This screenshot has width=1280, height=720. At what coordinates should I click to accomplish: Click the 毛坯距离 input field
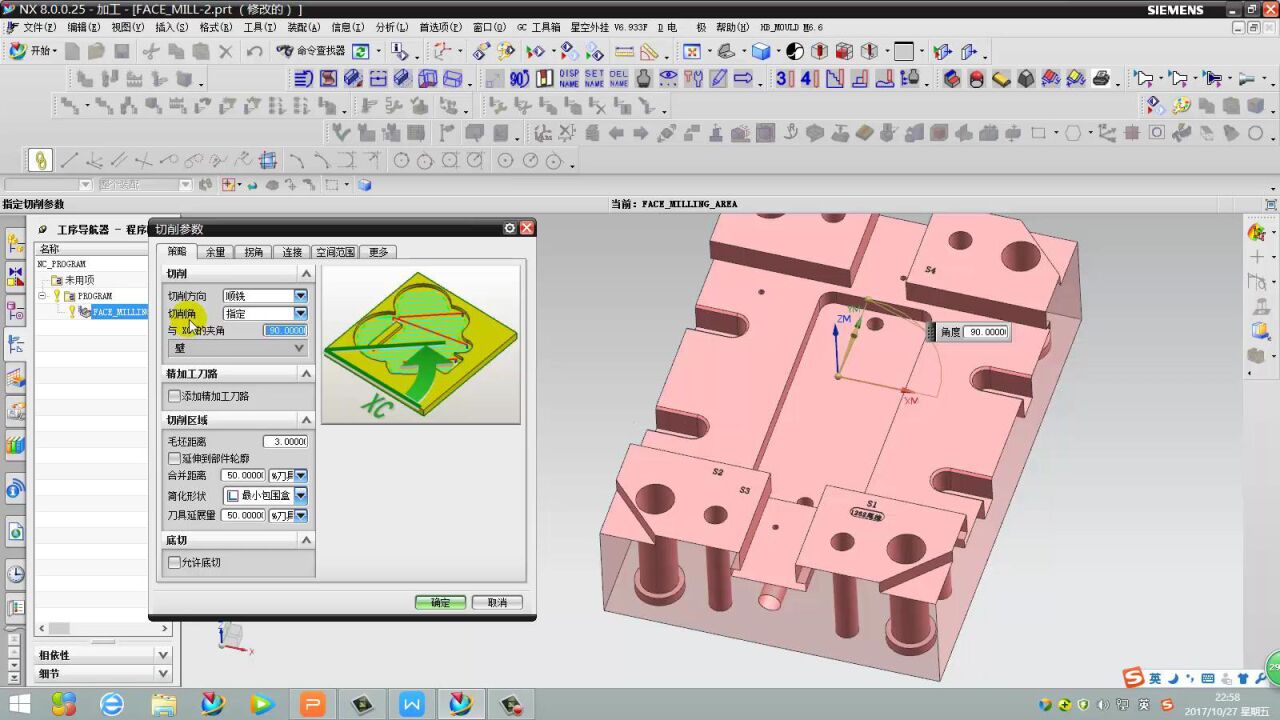tap(285, 441)
